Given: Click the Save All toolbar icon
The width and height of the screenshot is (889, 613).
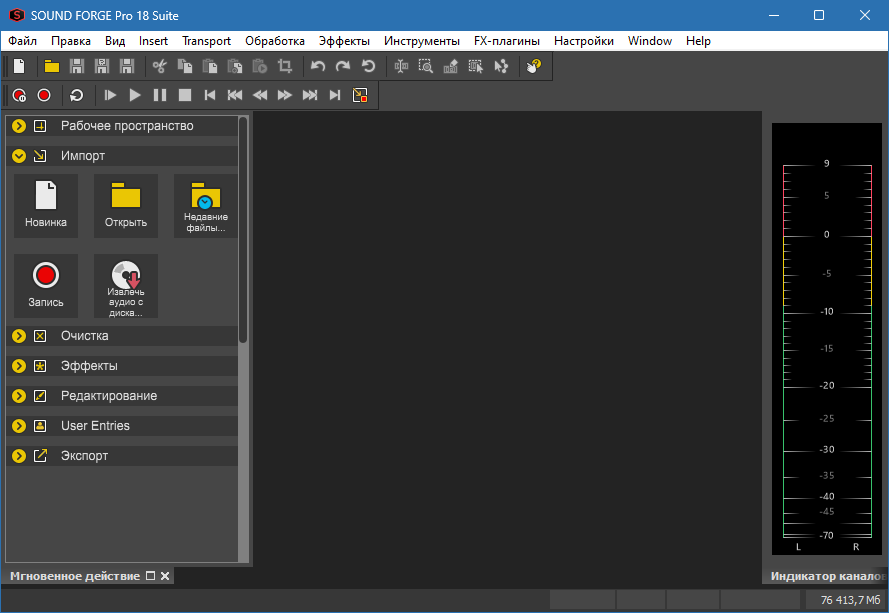Looking at the screenshot, I should 125,66.
